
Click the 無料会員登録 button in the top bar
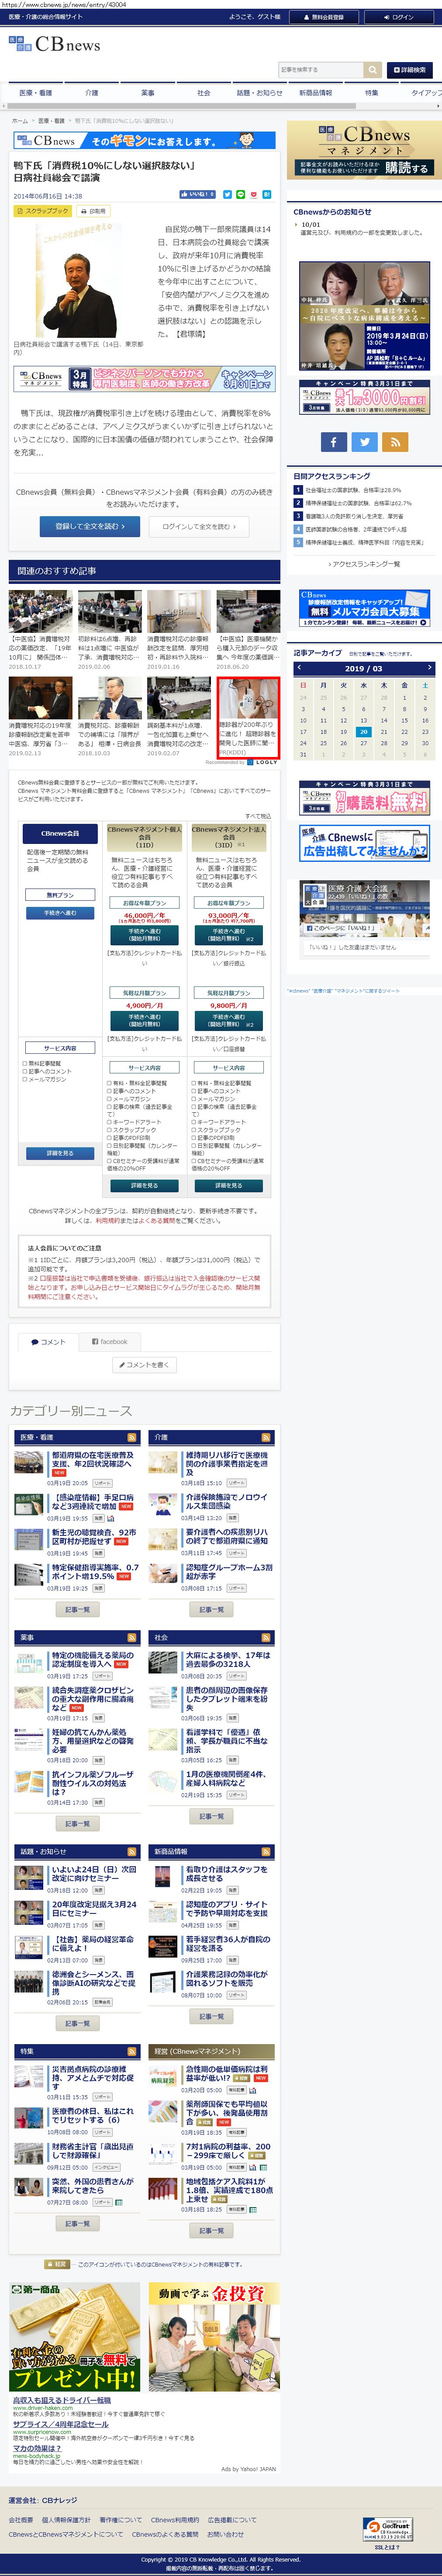coord(323,17)
